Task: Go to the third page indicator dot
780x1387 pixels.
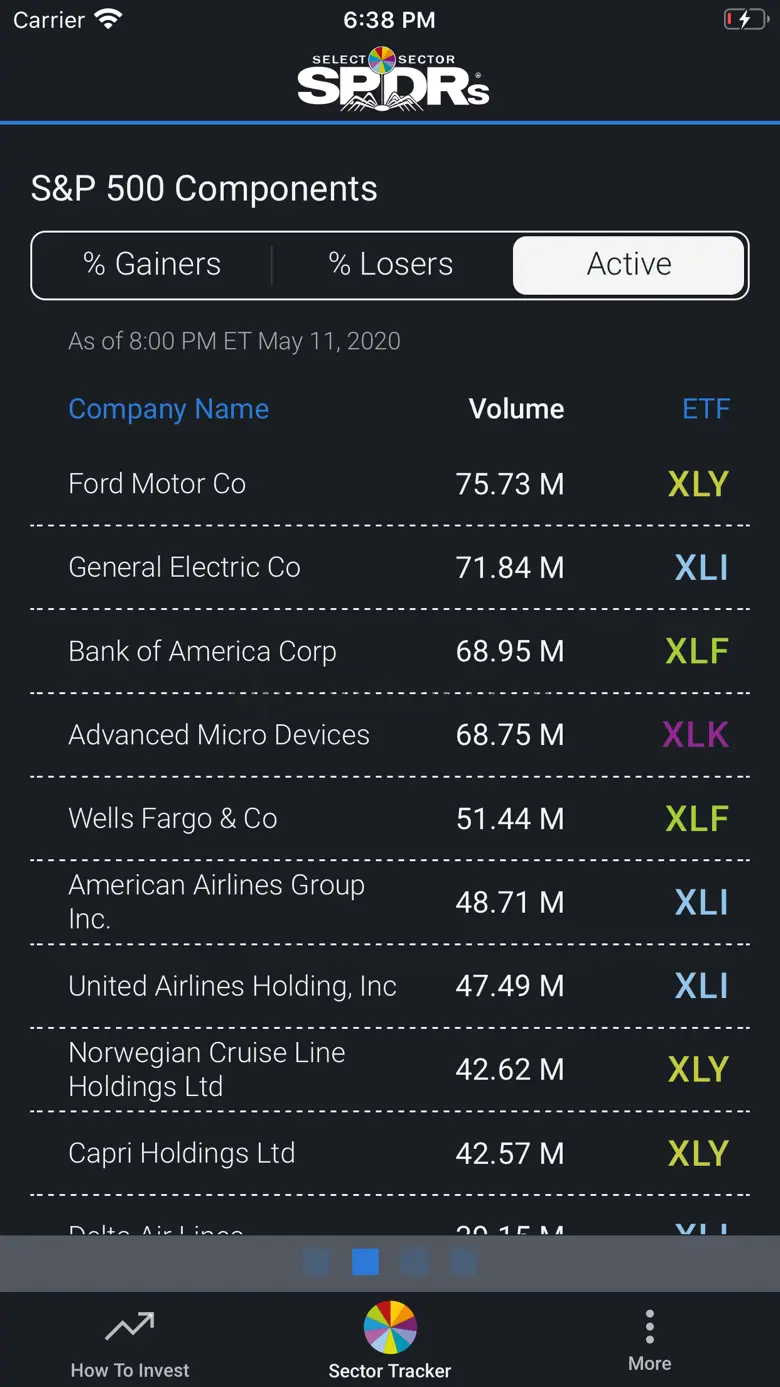Action: click(x=414, y=1262)
